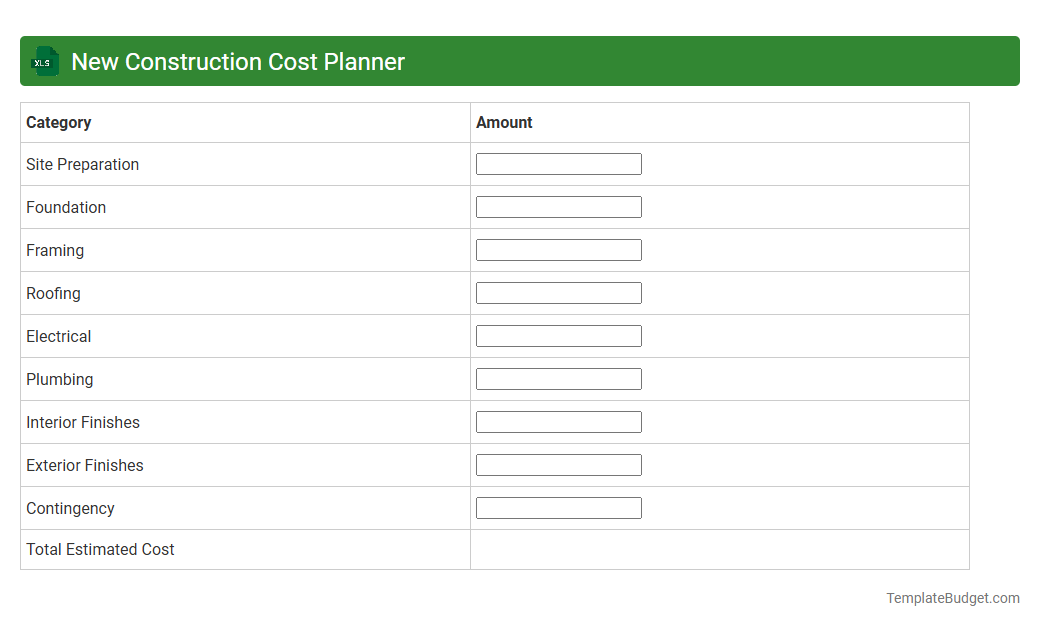Viewport: 1040px width, 627px height.
Task: Focus the Roofing cost input box
Action: pyautogui.click(x=559, y=292)
